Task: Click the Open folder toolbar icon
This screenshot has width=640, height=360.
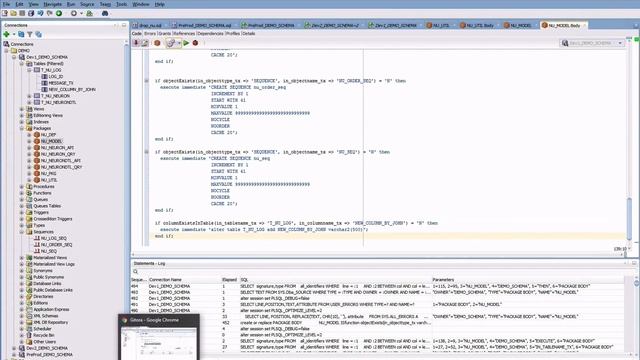Action: click(x=13, y=13)
